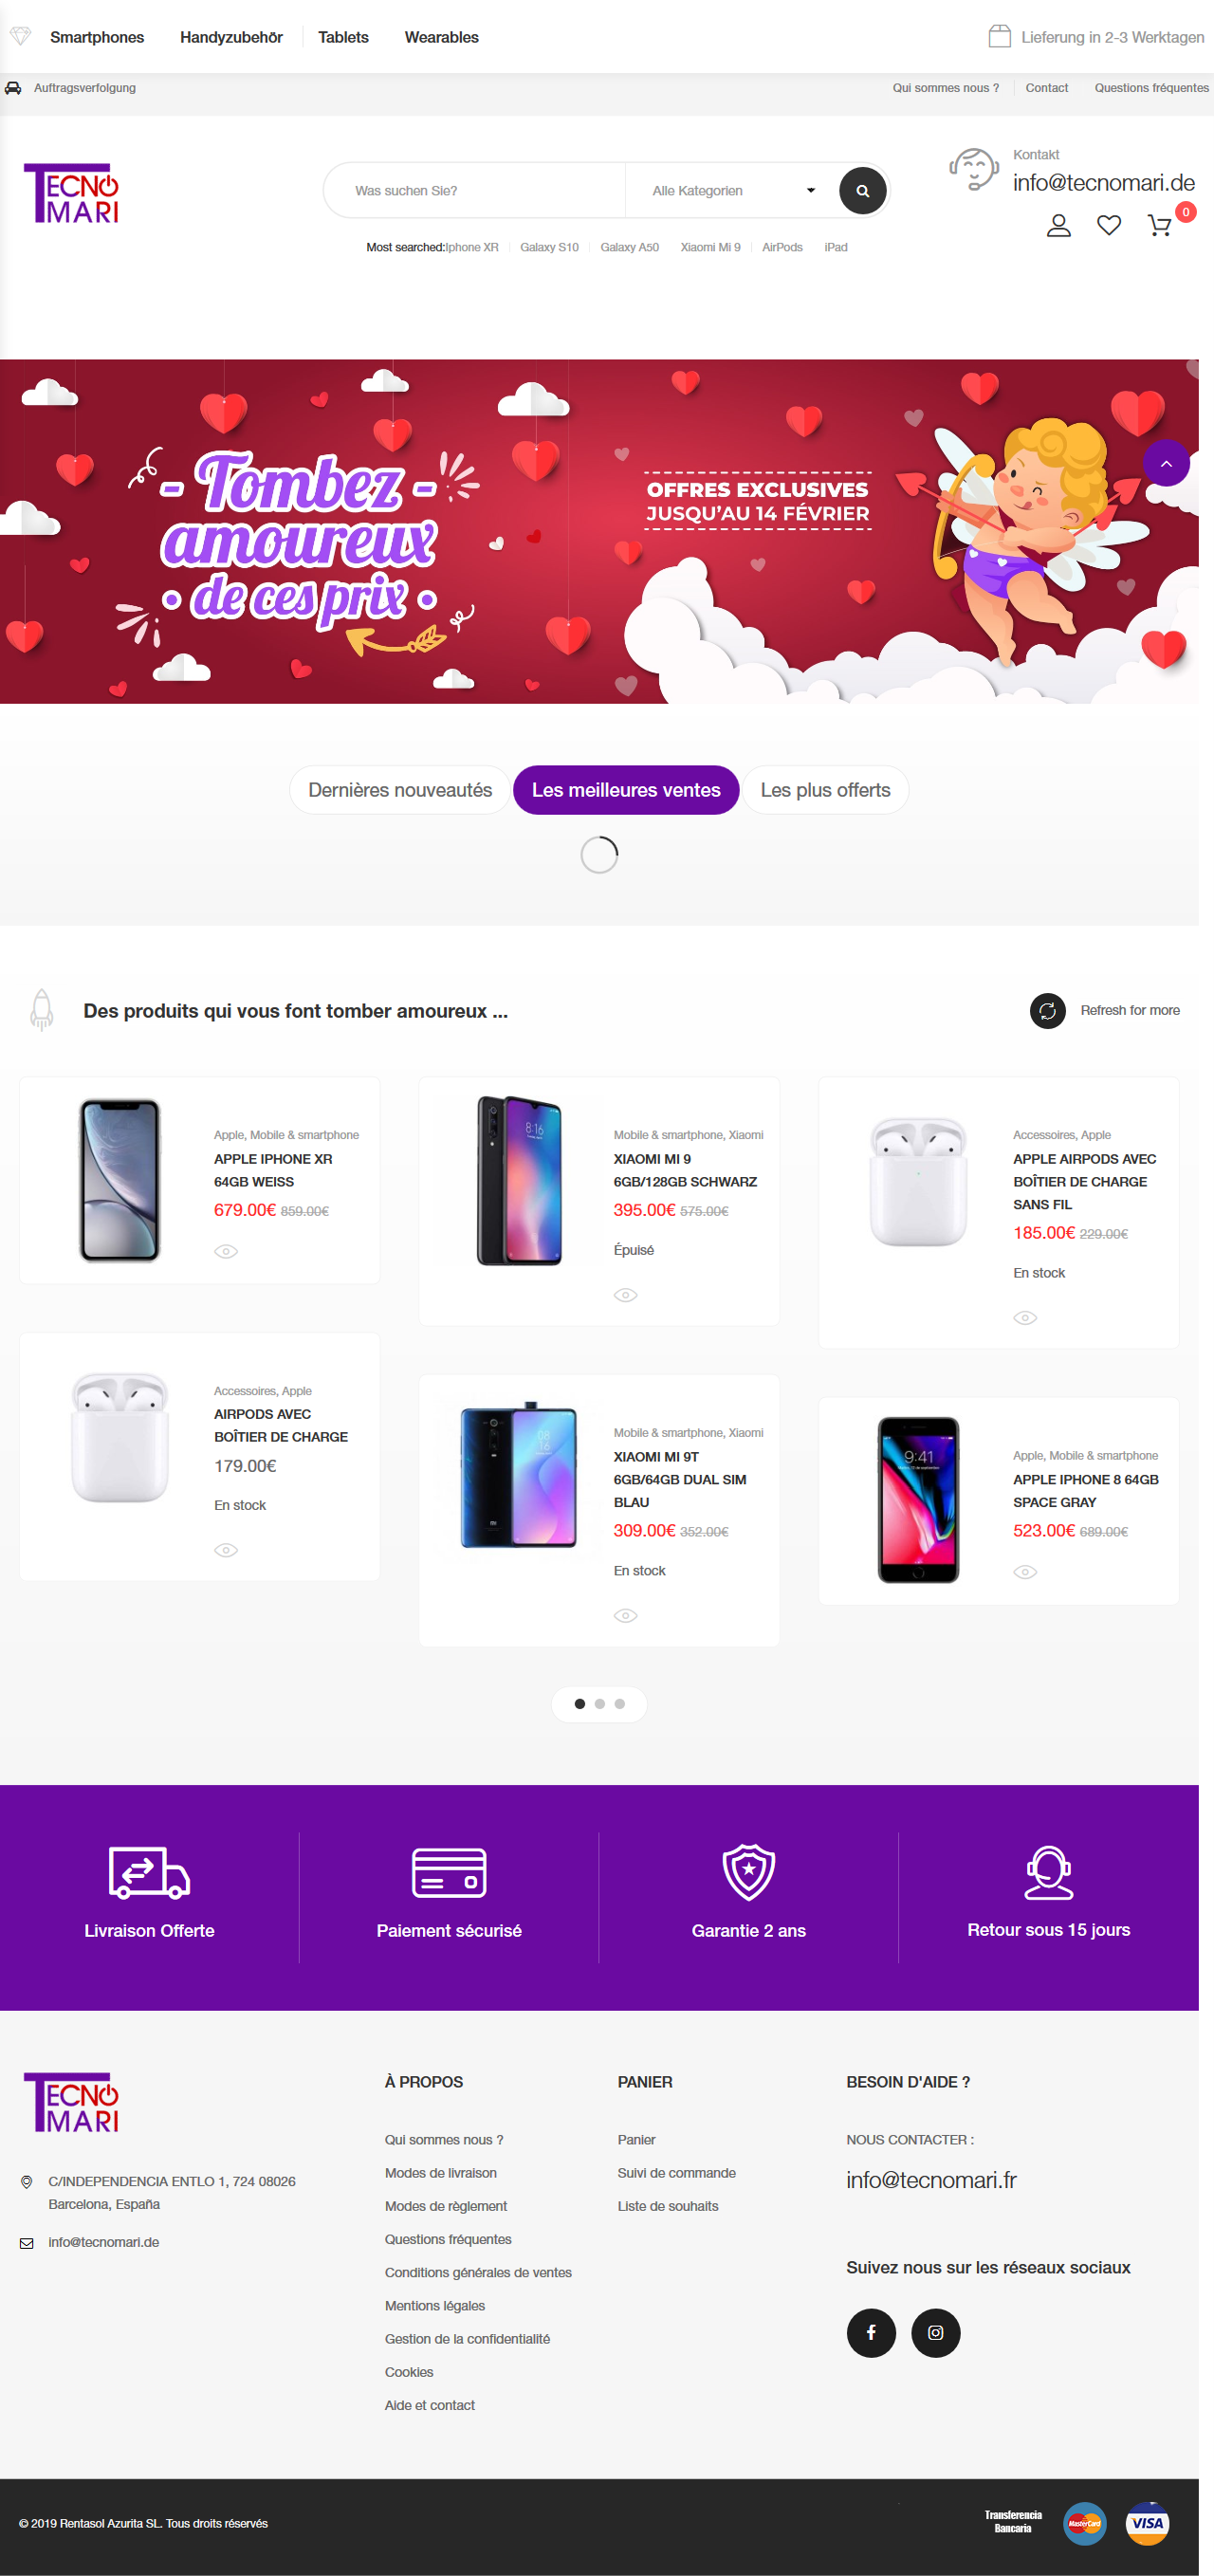Click the scroll-to-top purple arrow button

[1166, 463]
